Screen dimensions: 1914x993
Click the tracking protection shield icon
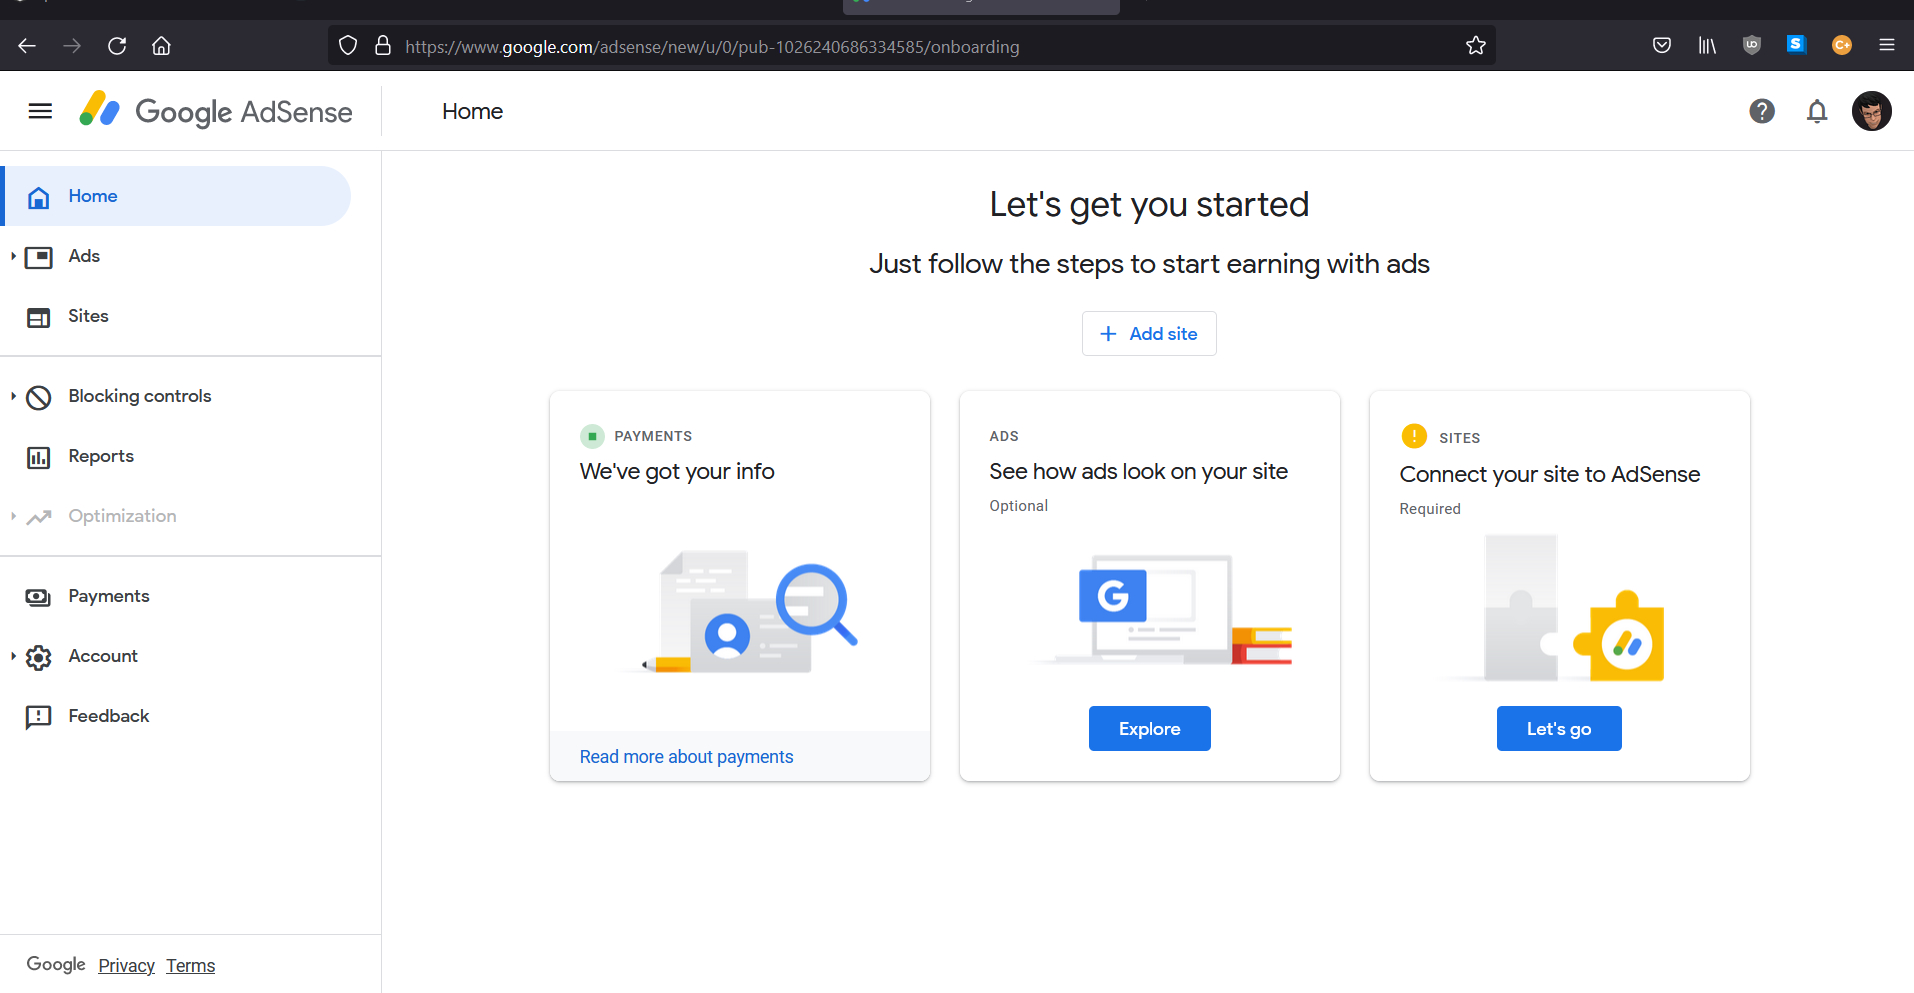point(348,46)
